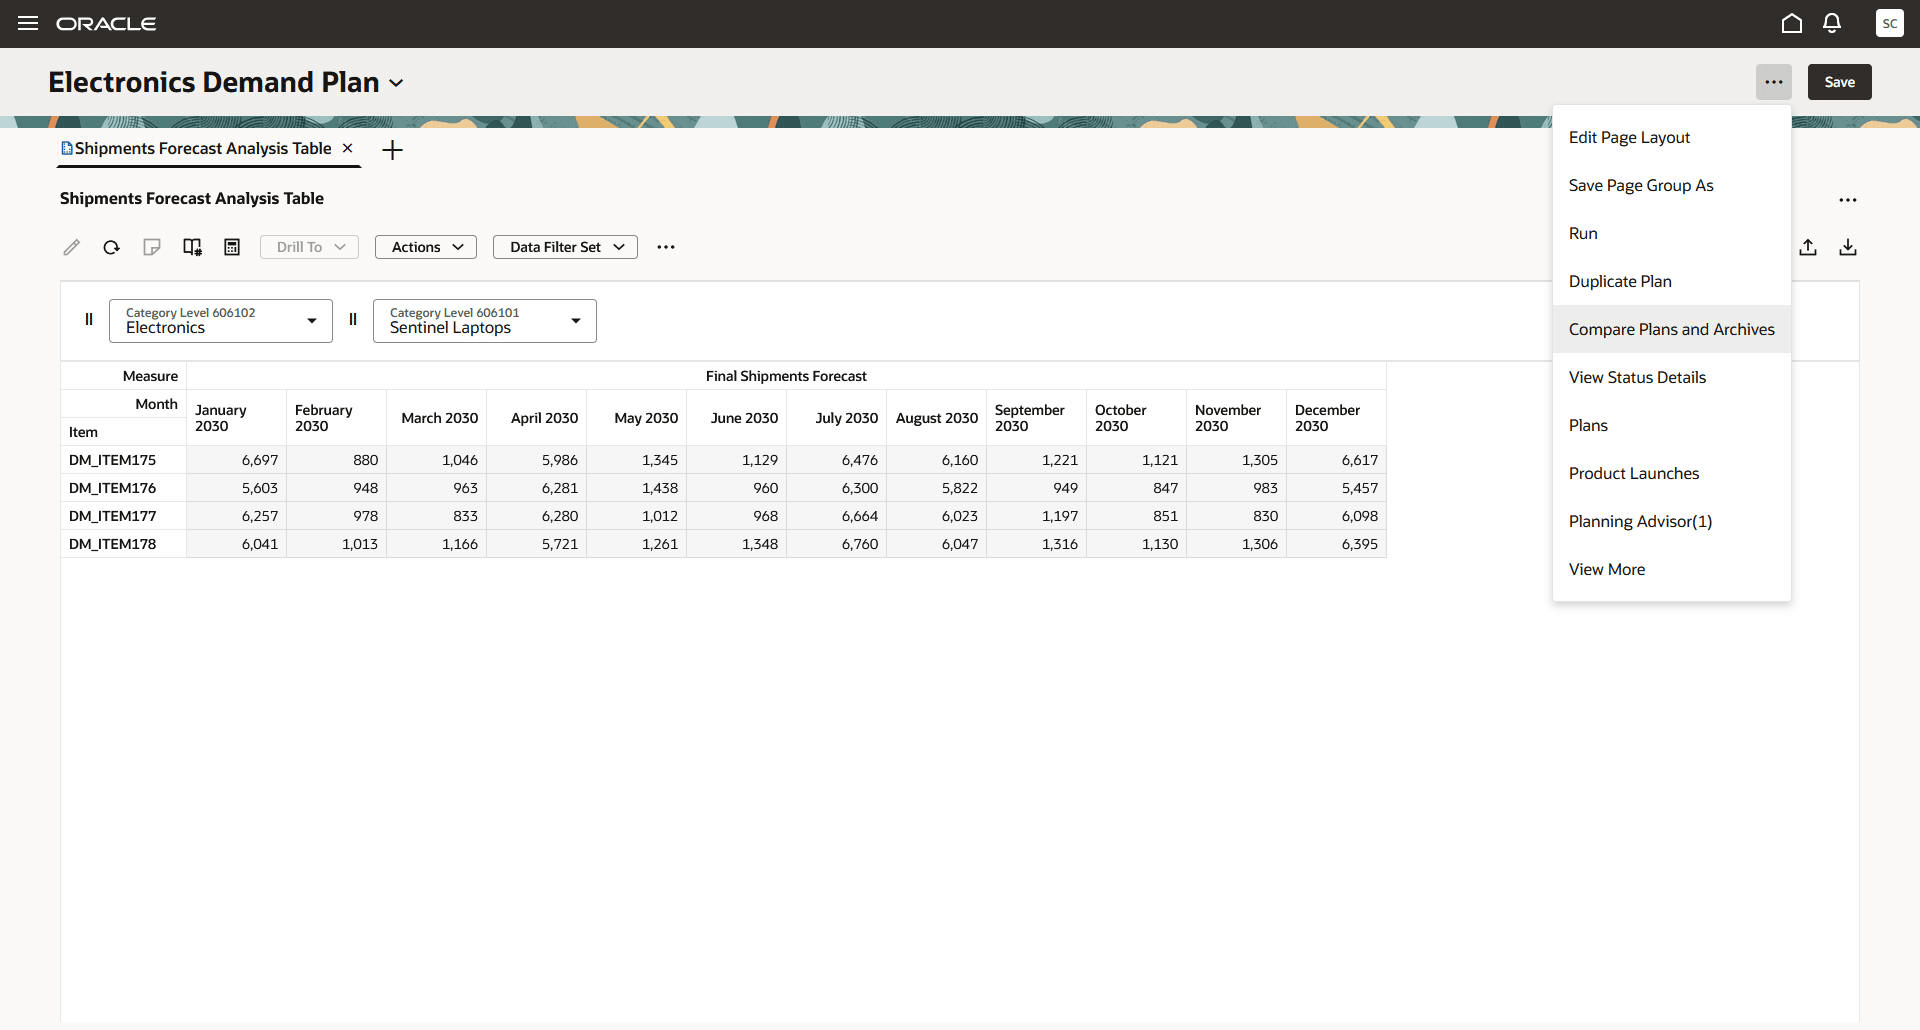Open the Data Filter Set dropdown

tap(565, 247)
